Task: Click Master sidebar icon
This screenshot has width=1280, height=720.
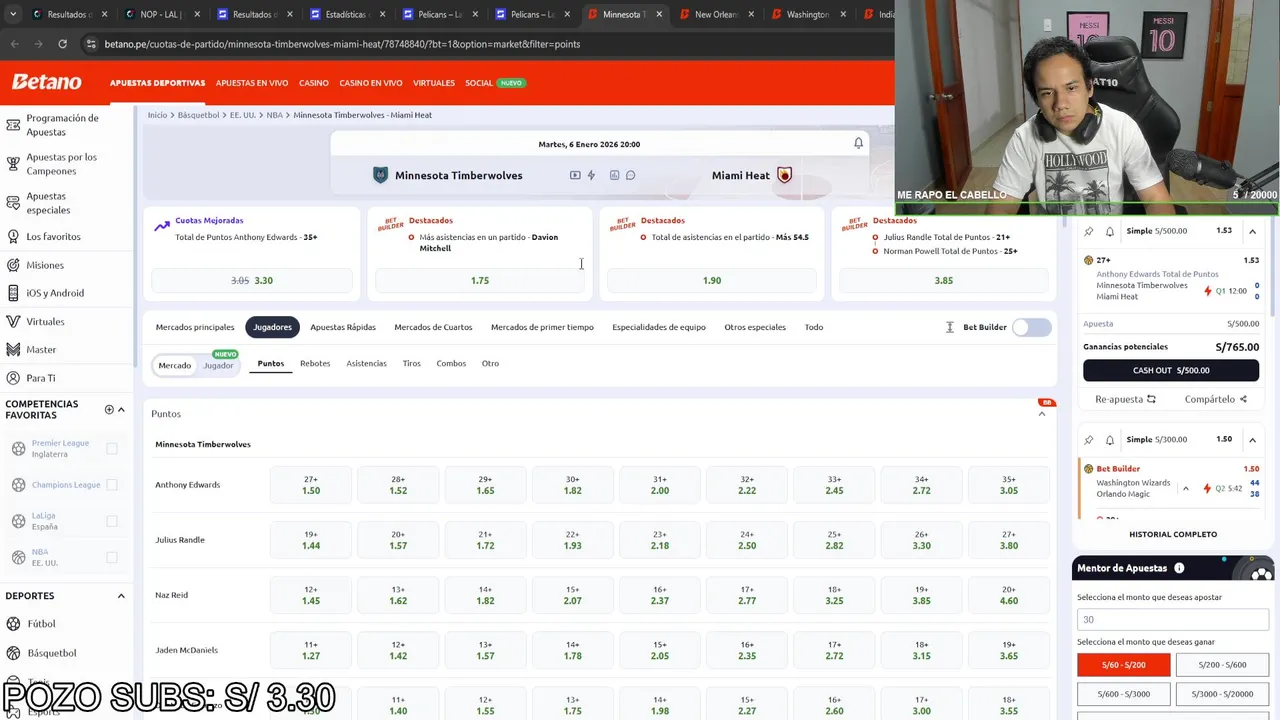Action: 13,350
